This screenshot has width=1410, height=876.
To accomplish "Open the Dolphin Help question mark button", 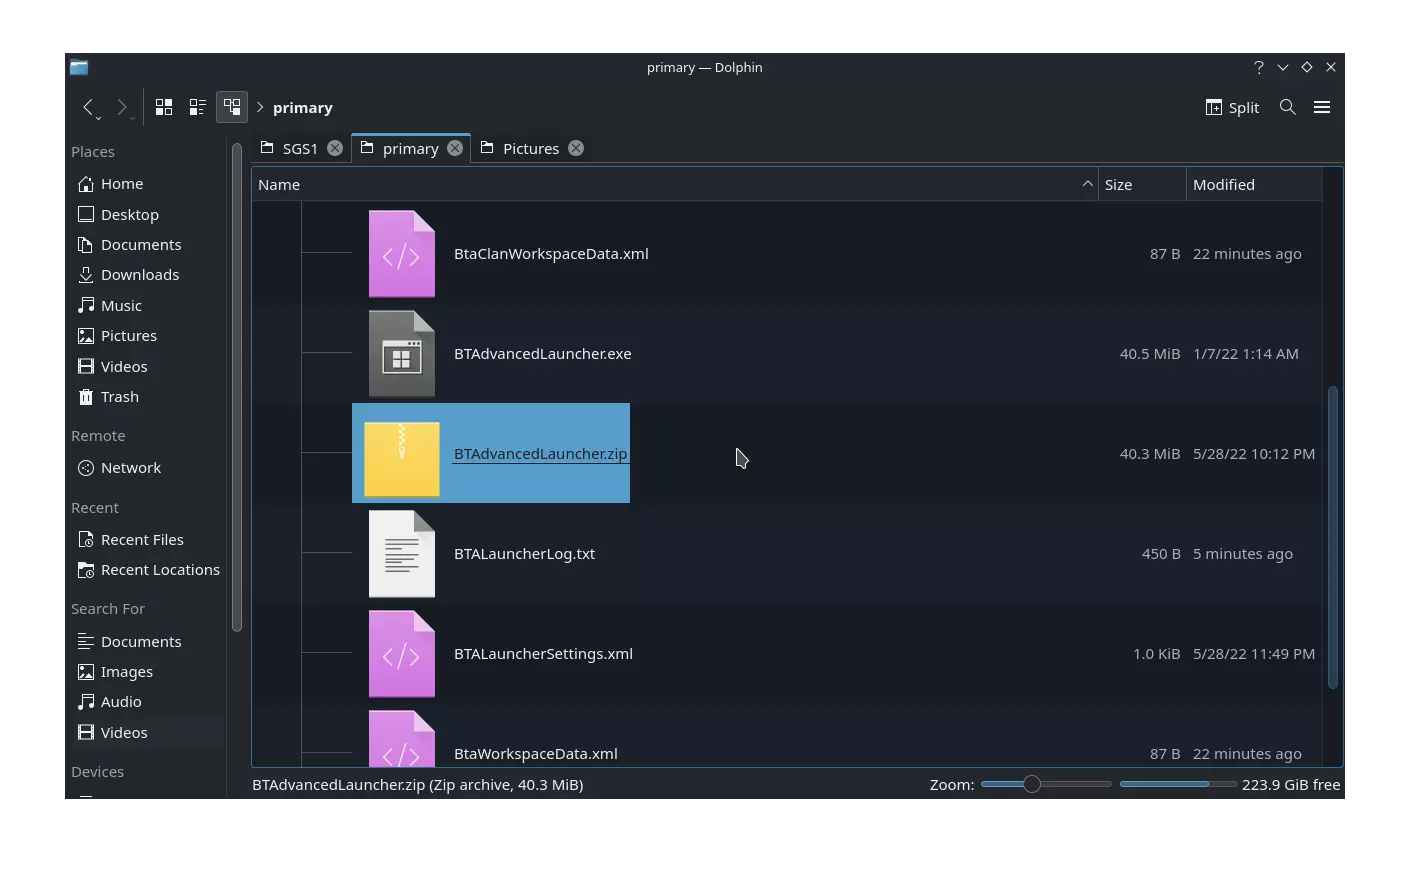I will (x=1259, y=67).
